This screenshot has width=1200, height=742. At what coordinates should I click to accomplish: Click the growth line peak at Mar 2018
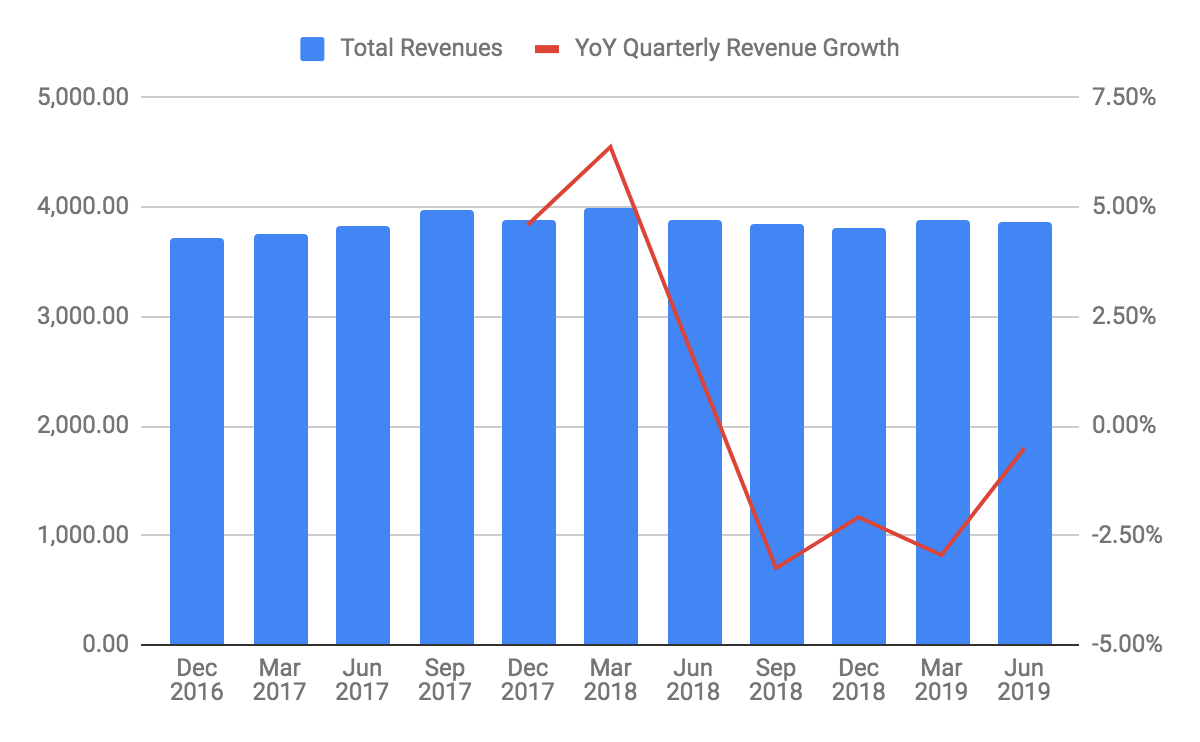[x=612, y=146]
